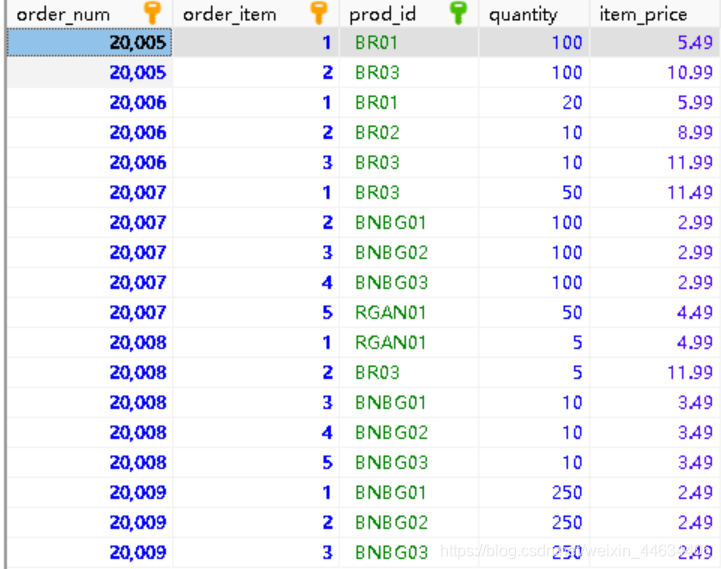Select prod_id RGAN01 in order 20,008 row
The height and width of the screenshot is (569, 721).
click(409, 342)
